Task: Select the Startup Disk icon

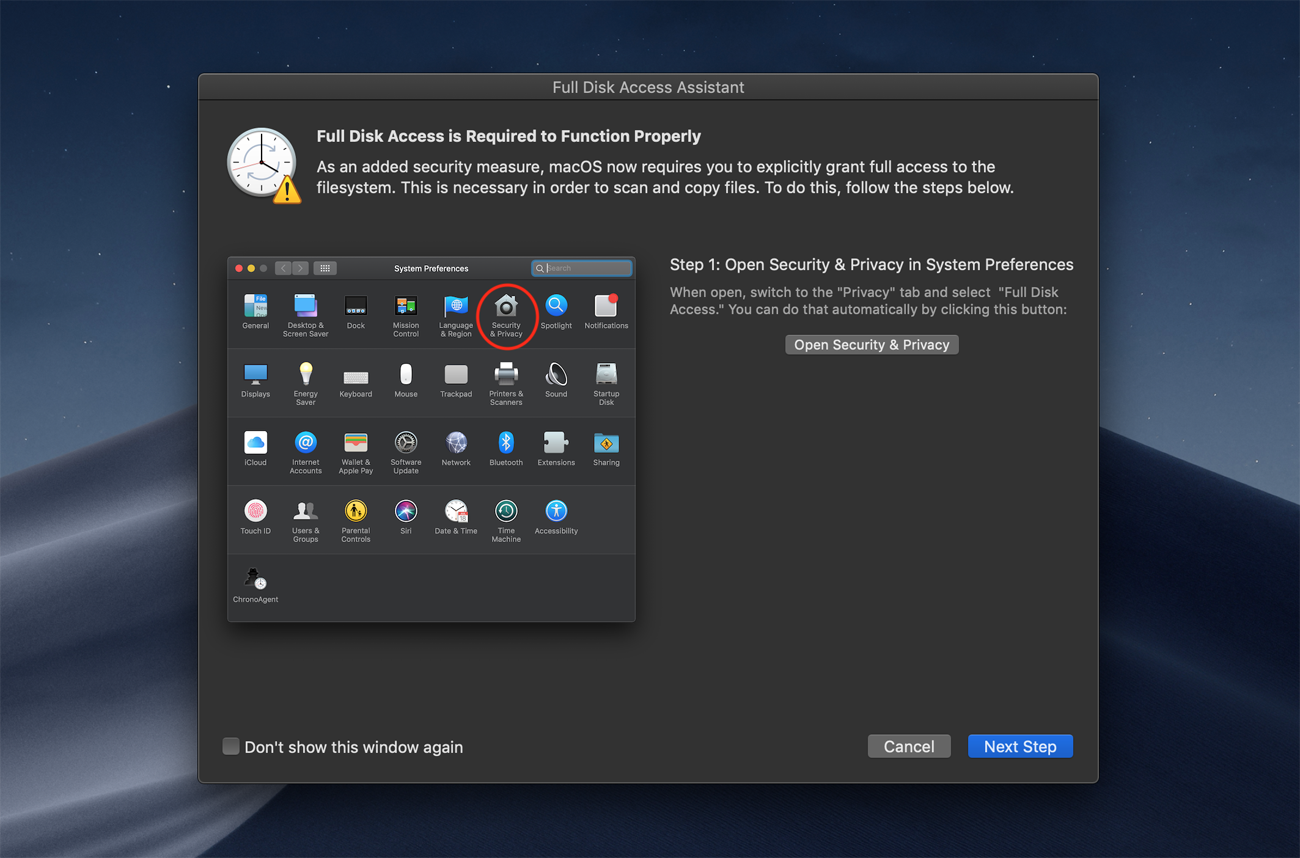Action: tap(606, 374)
